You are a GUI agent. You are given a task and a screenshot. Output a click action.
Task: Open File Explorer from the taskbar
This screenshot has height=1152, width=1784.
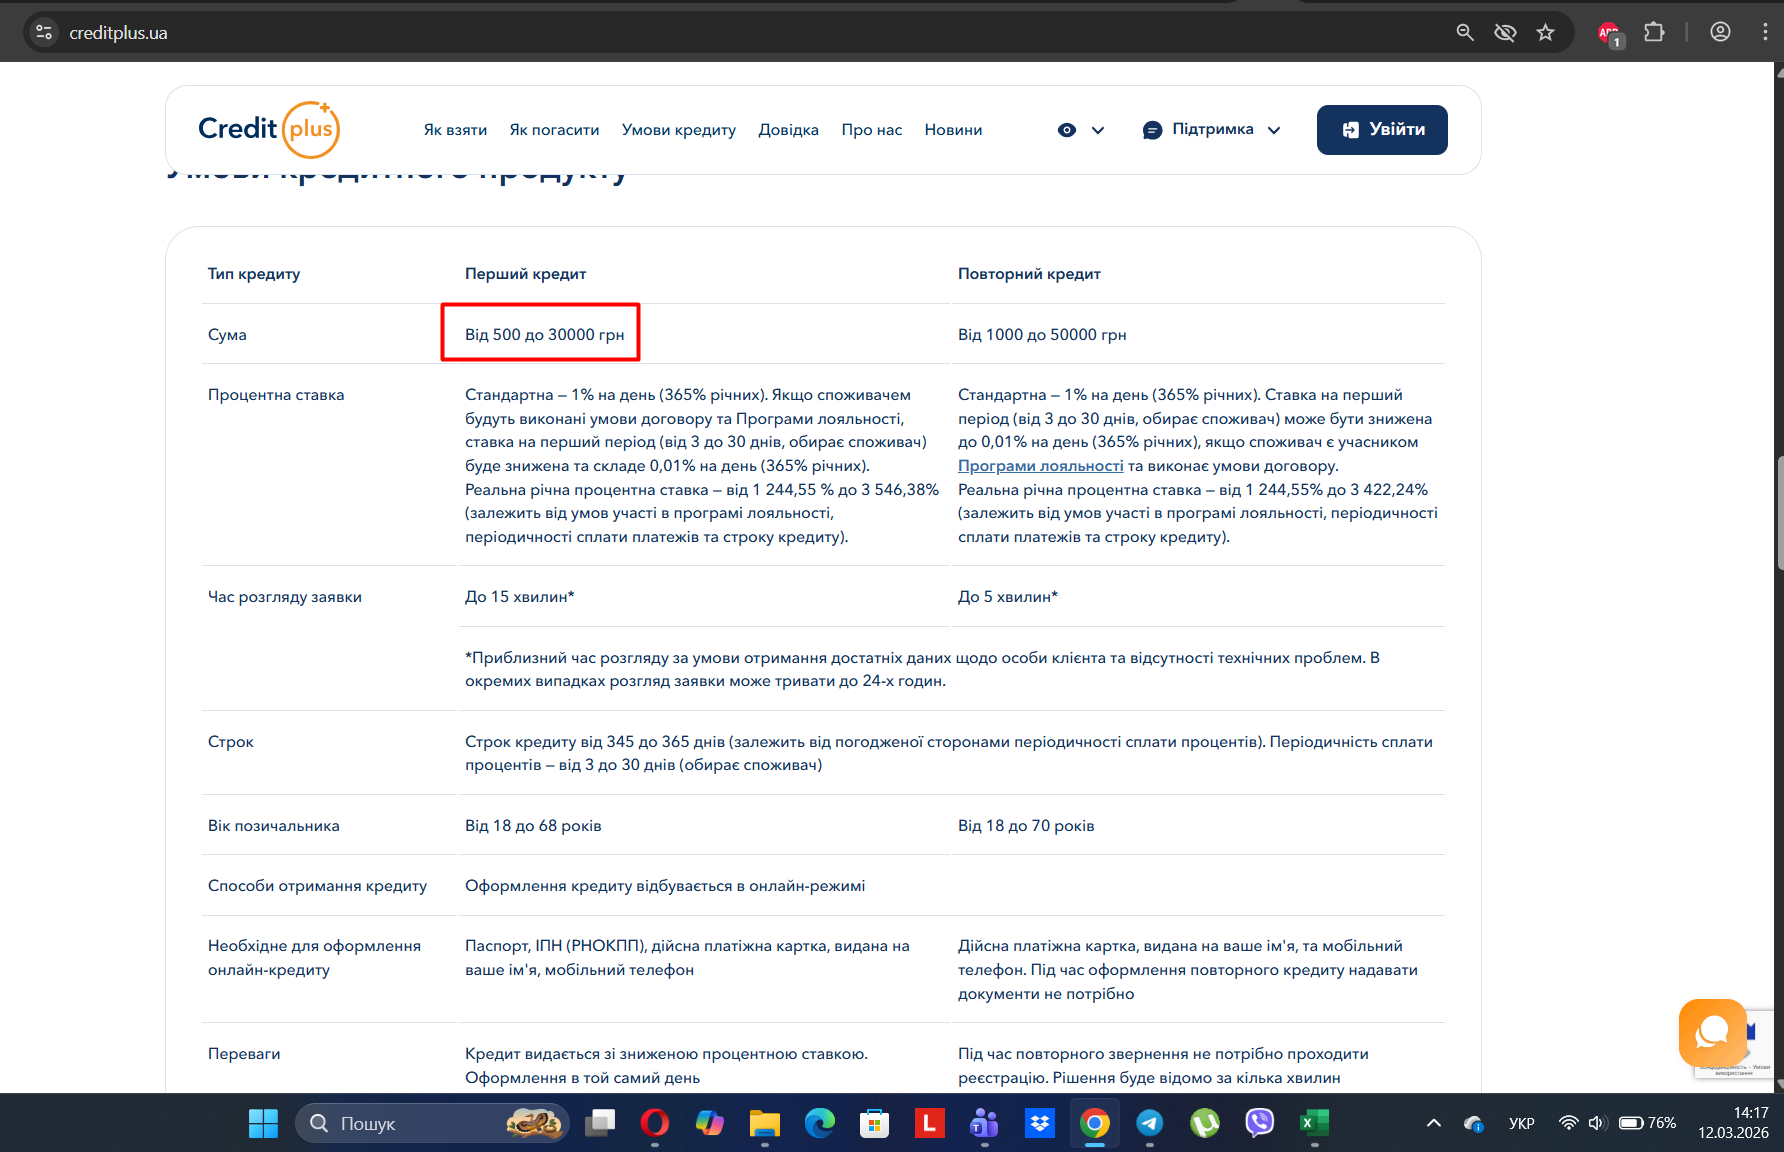coord(765,1123)
